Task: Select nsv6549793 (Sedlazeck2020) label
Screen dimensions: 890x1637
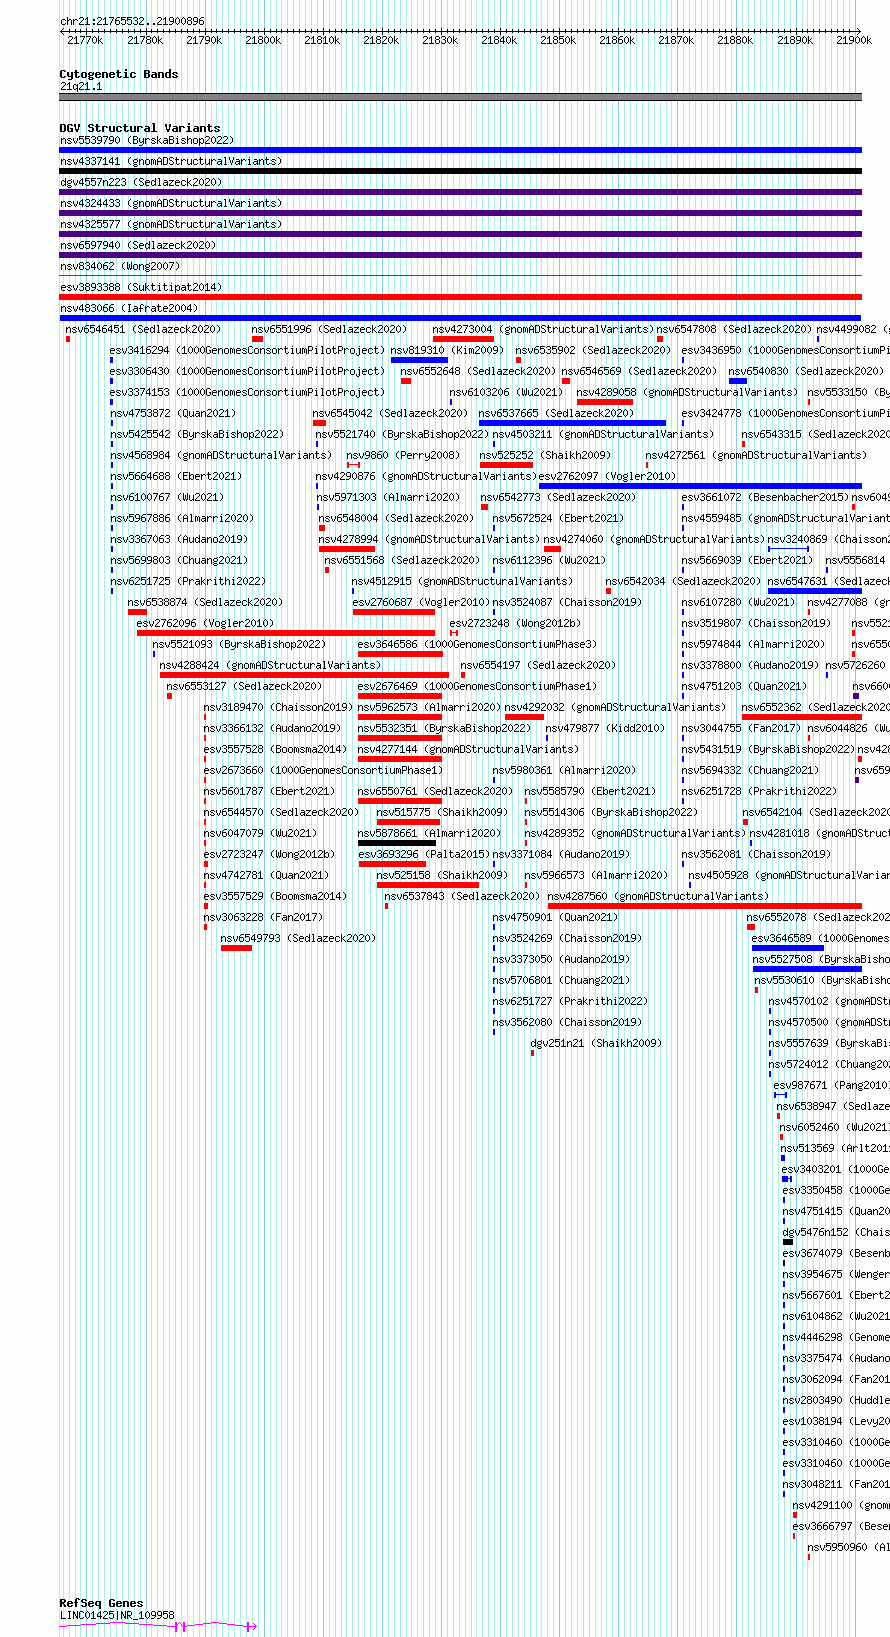Action: tap(299, 939)
